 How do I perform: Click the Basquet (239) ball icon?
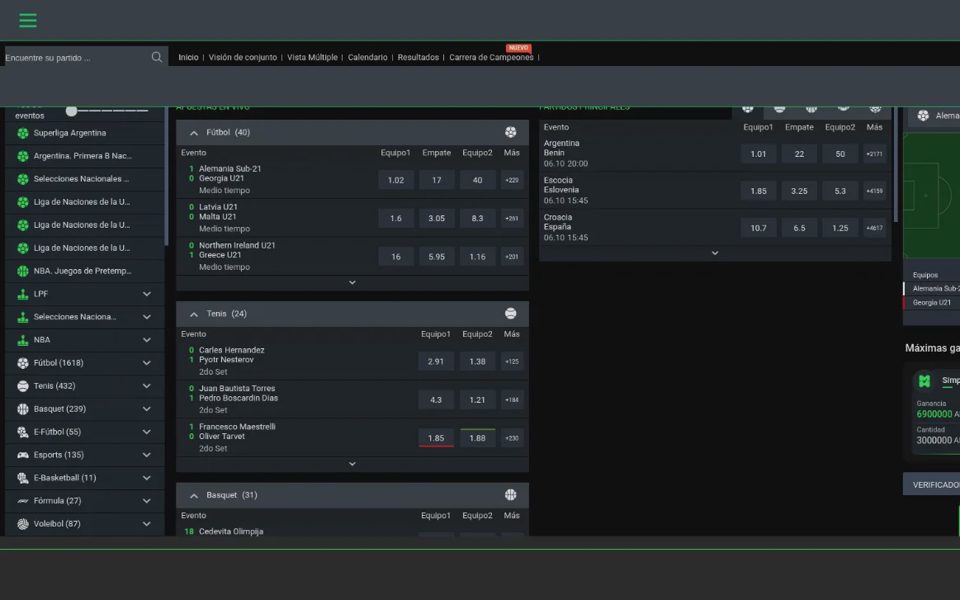pos(23,409)
